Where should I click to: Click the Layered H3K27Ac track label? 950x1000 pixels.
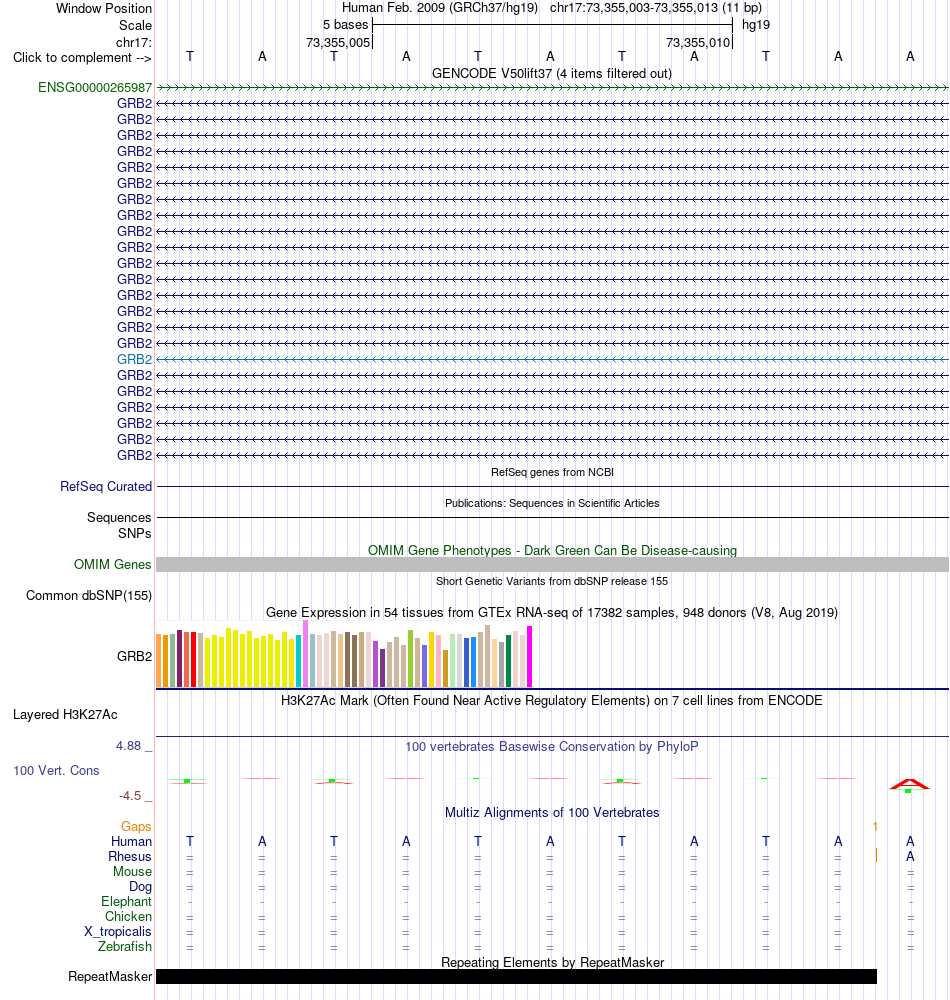(x=65, y=714)
